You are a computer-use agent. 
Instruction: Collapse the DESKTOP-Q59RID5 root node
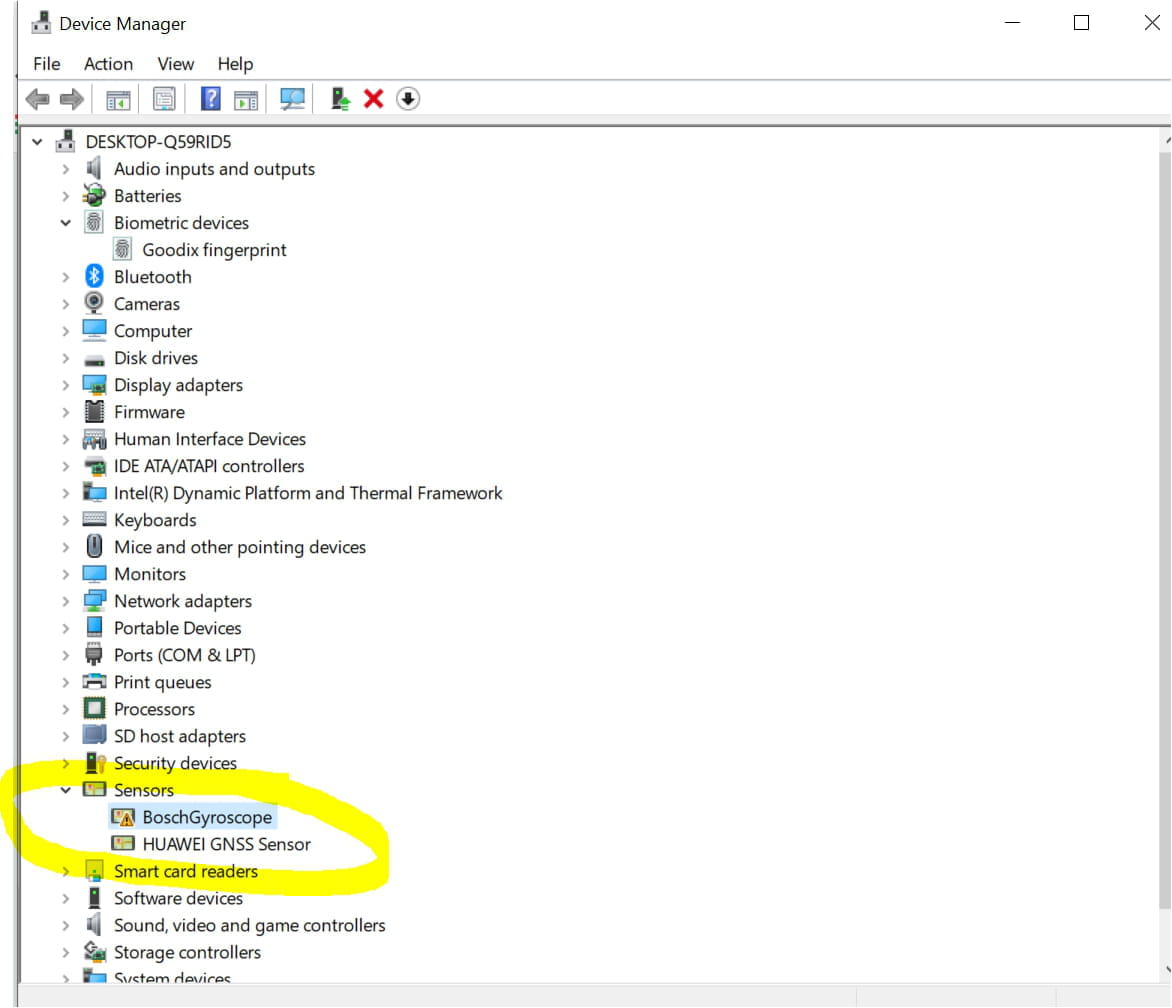point(37,141)
